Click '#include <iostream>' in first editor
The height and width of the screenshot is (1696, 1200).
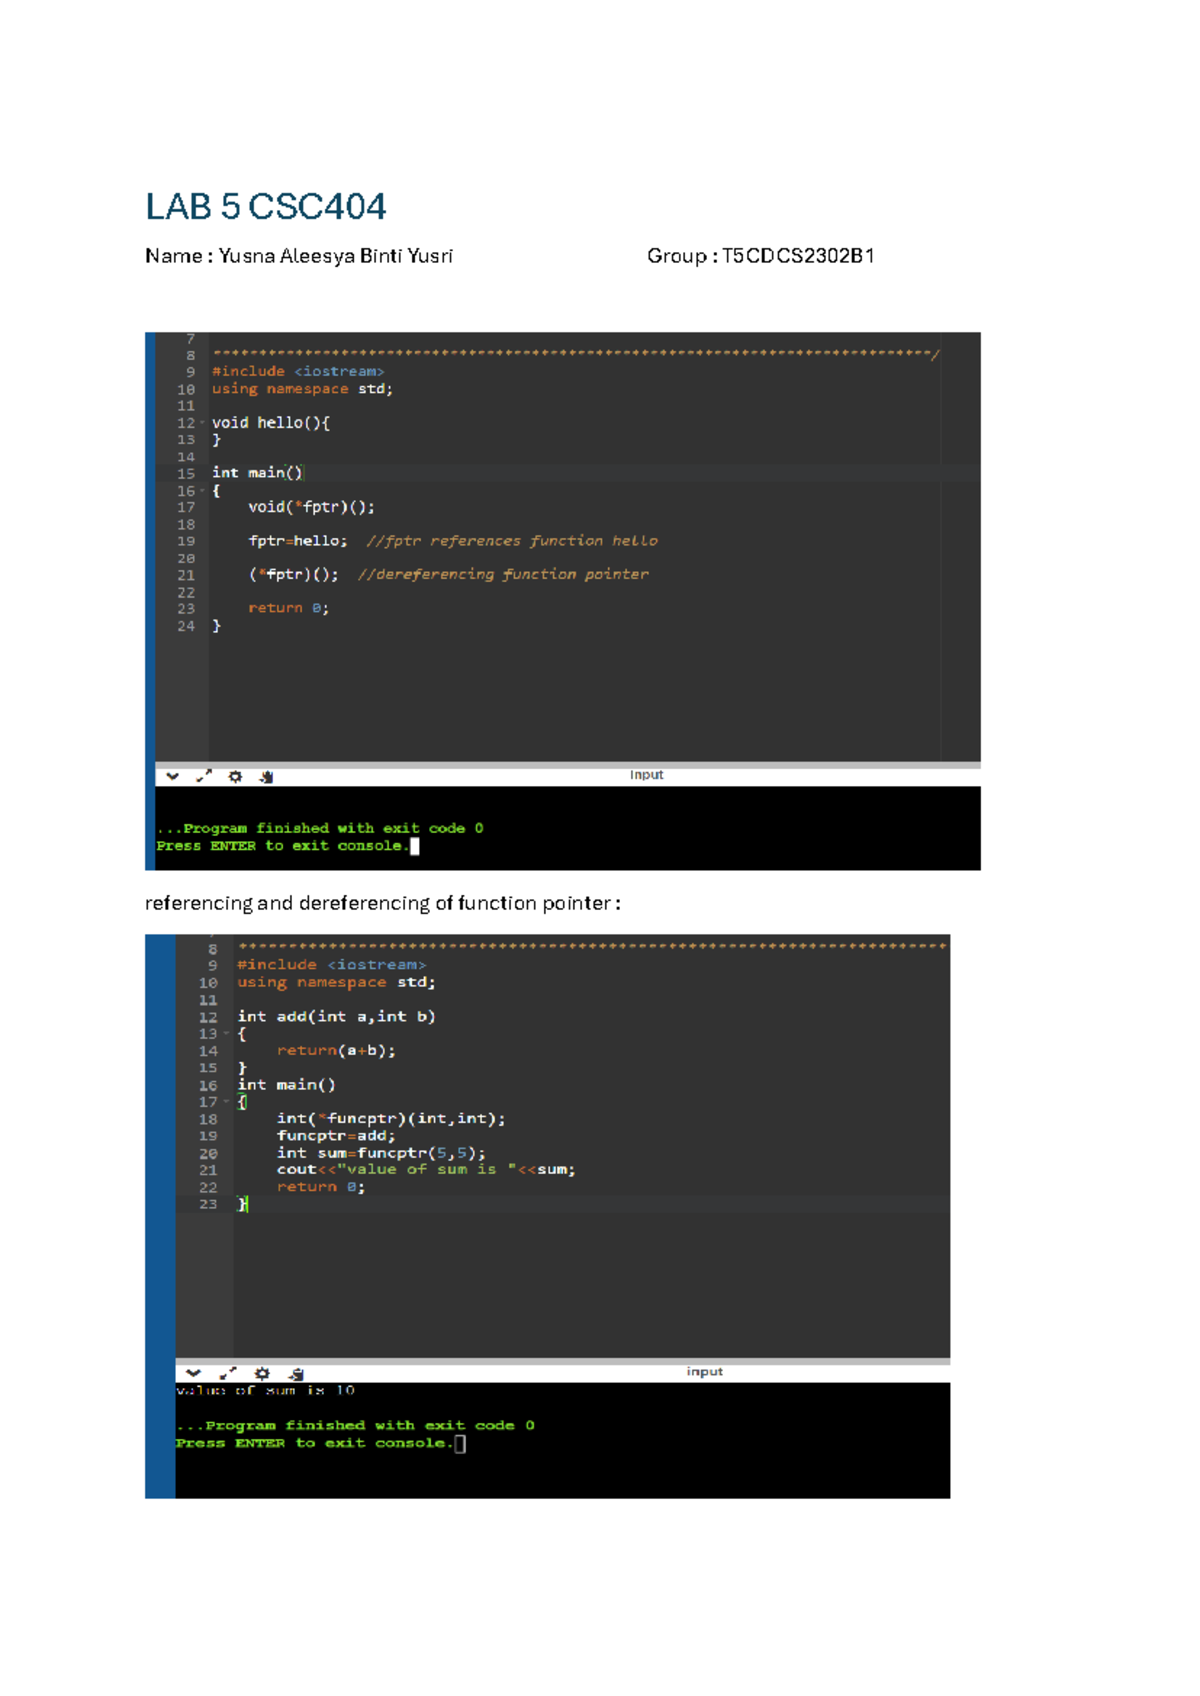pos(298,372)
